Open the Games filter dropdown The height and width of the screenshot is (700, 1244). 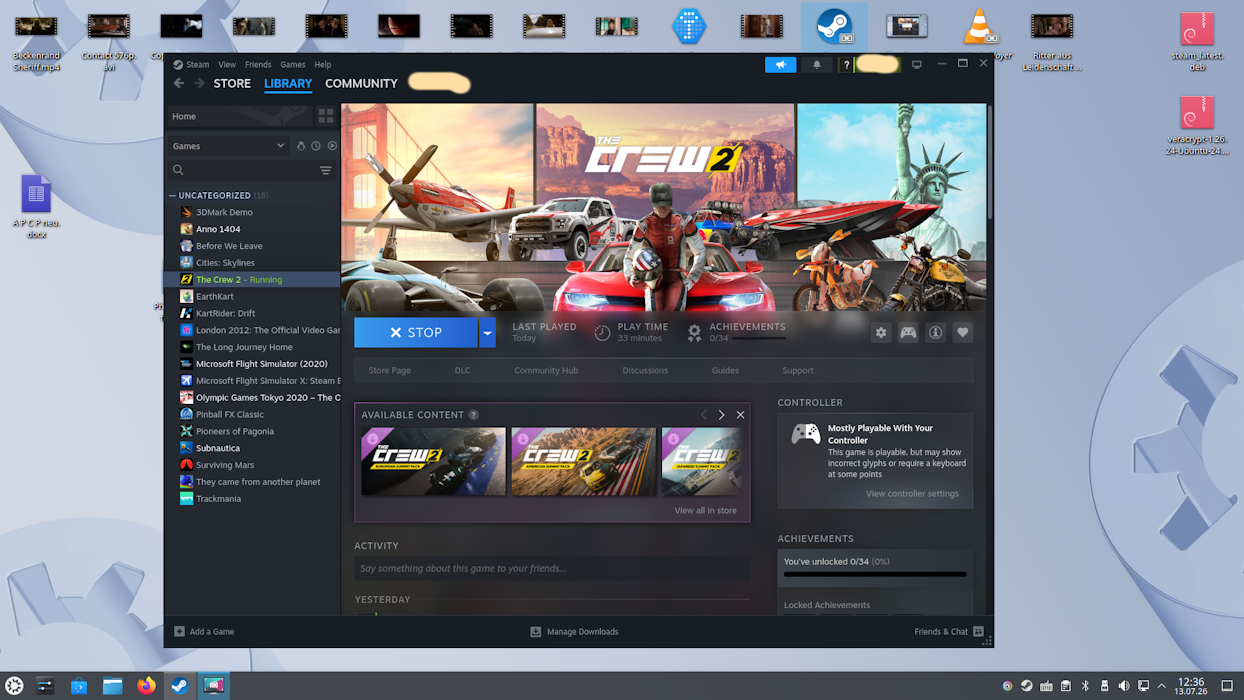[228, 146]
